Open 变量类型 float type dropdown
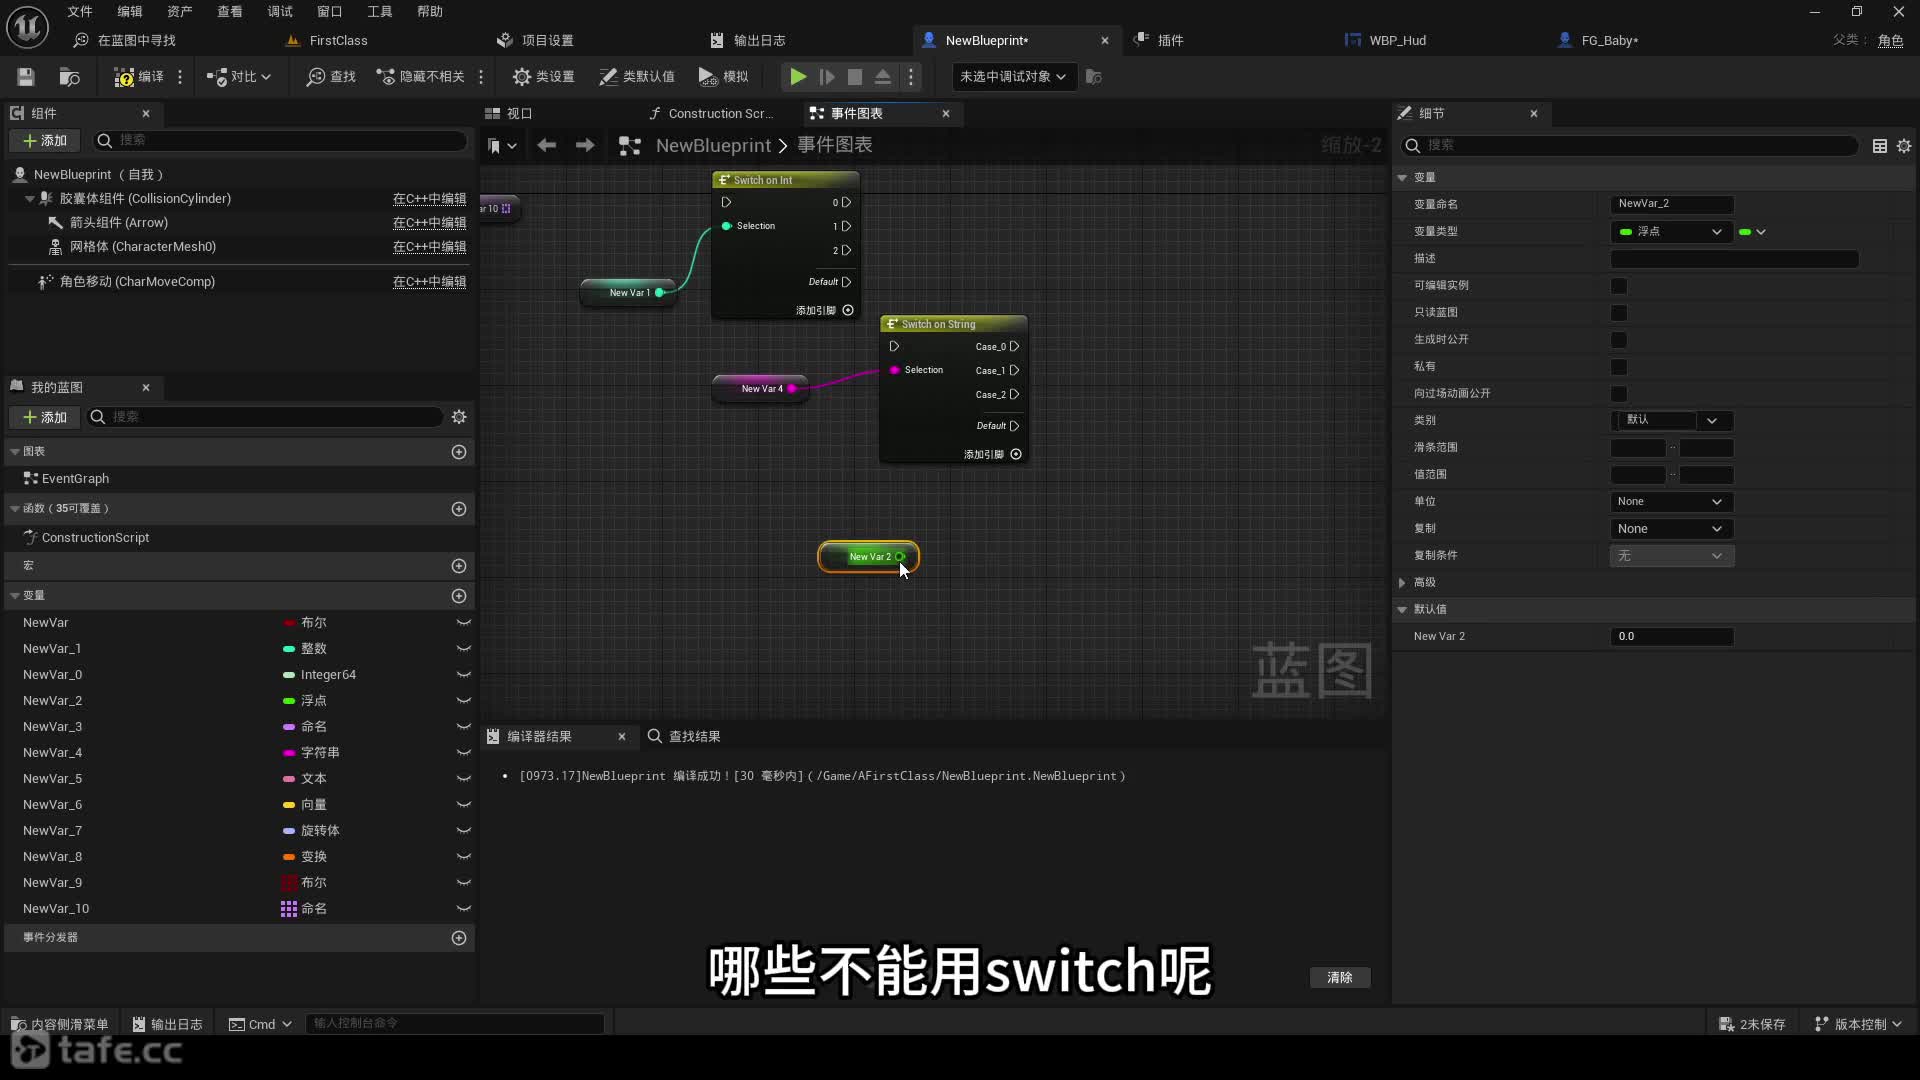Screen dimensions: 1920x1080 (1671, 232)
